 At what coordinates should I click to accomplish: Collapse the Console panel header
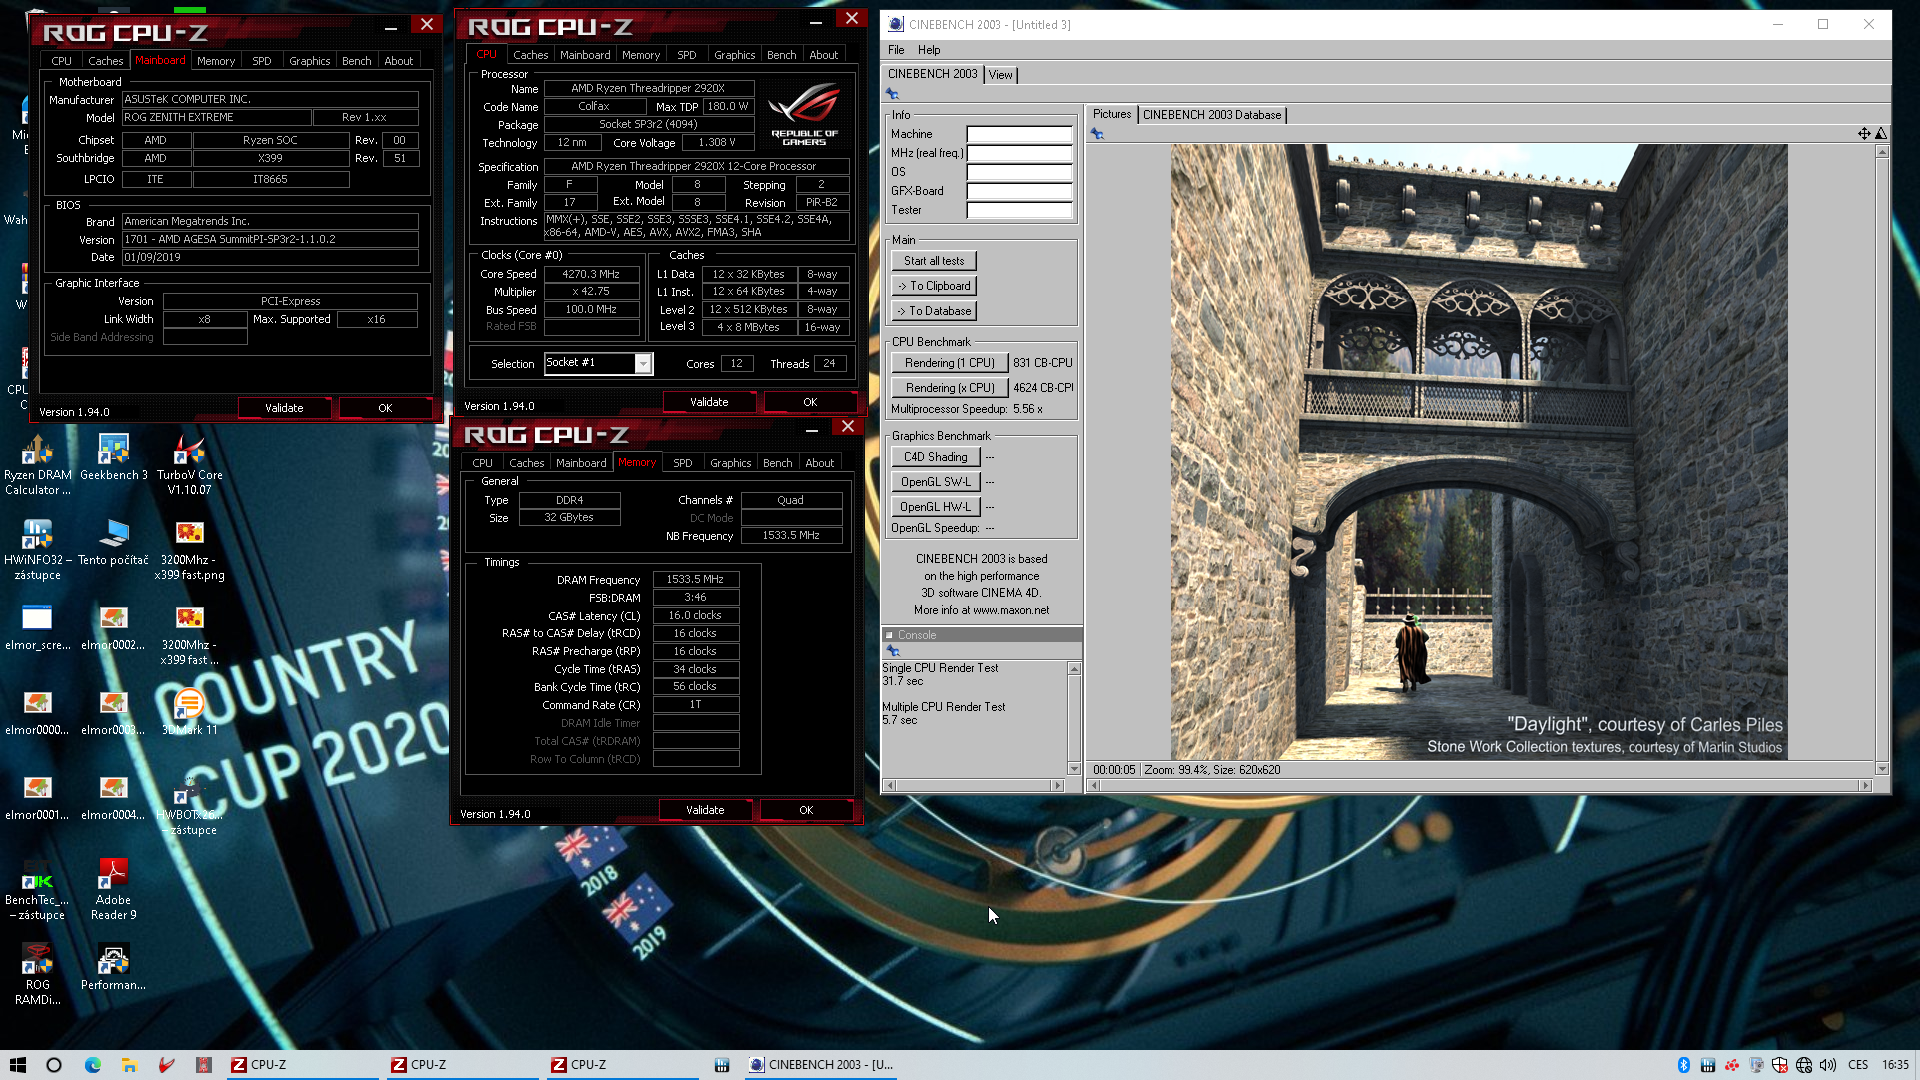[x=889, y=635]
